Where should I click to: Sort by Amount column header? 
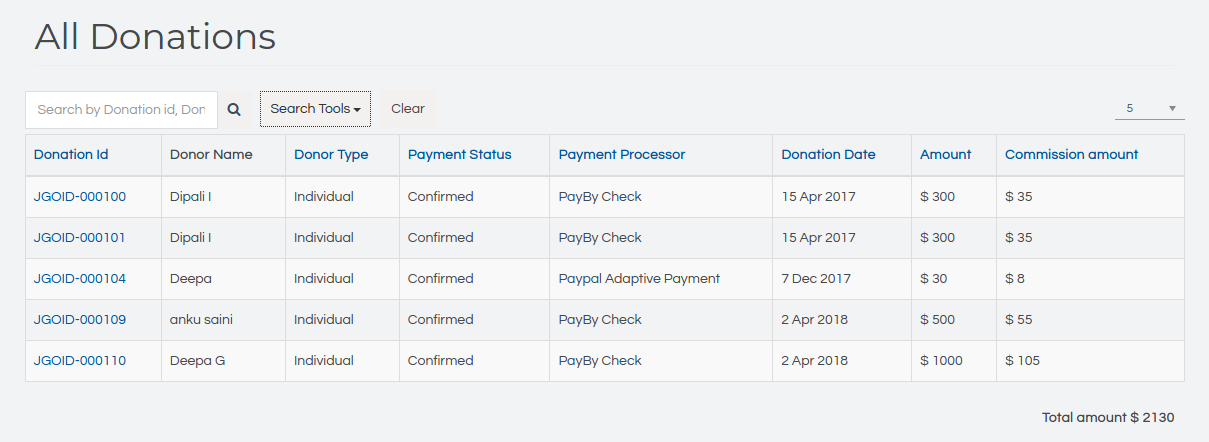tap(945, 155)
